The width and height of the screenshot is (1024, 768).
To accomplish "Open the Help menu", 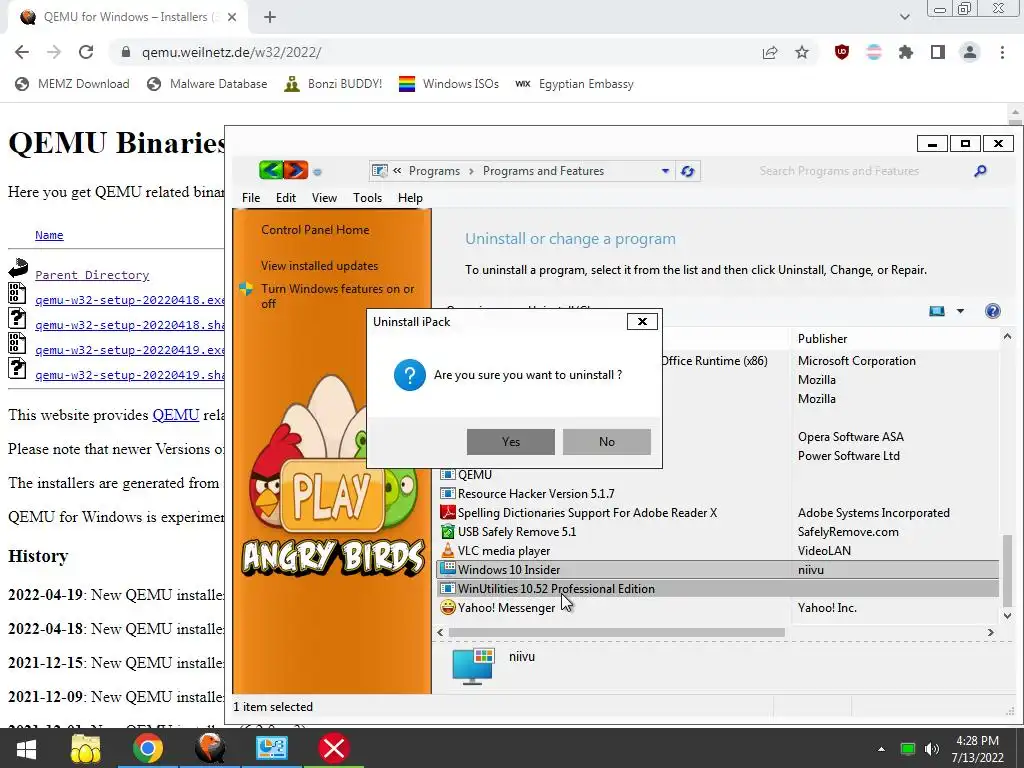I will [410, 198].
